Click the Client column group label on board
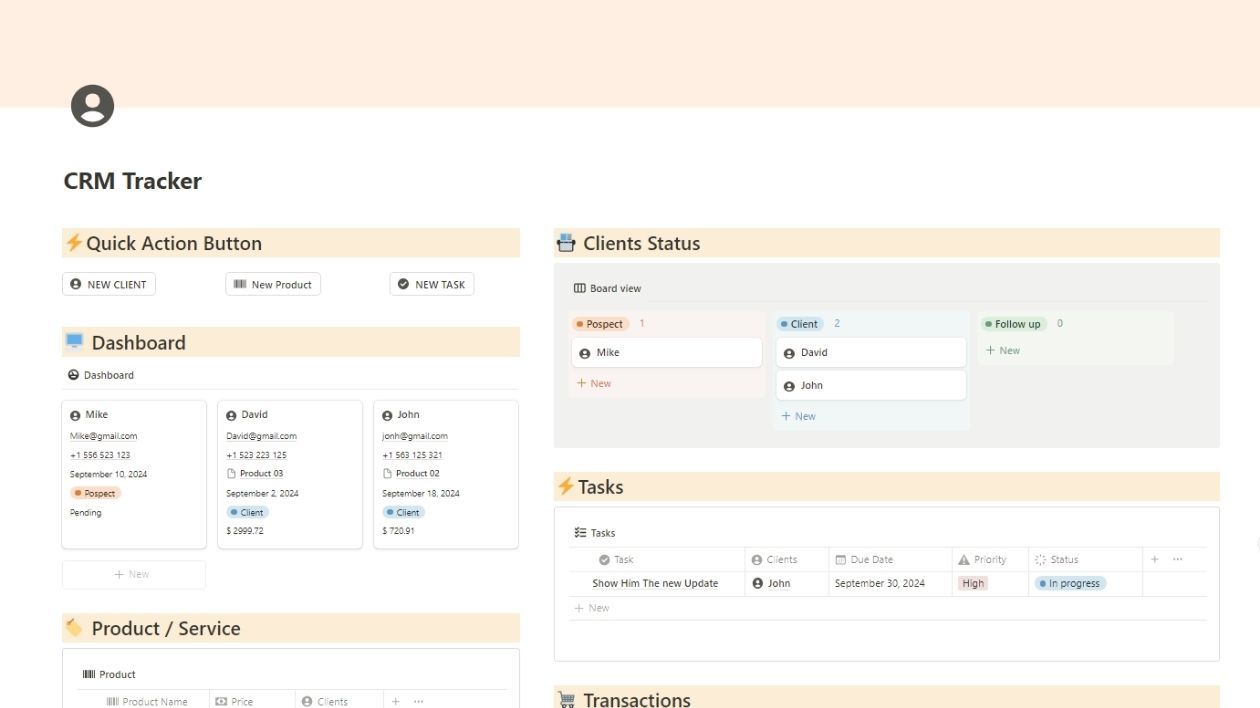This screenshot has height=708, width=1260. click(x=800, y=324)
